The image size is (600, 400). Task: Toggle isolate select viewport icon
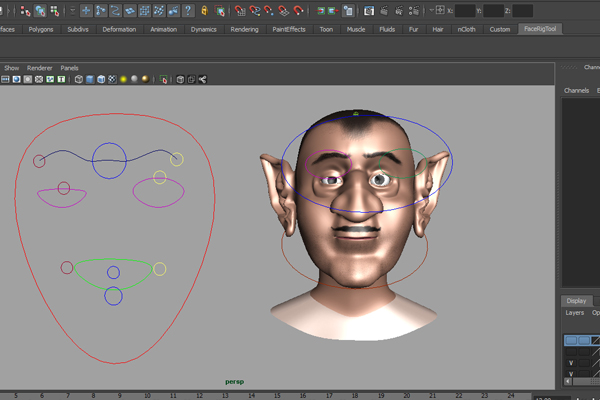pos(163,79)
